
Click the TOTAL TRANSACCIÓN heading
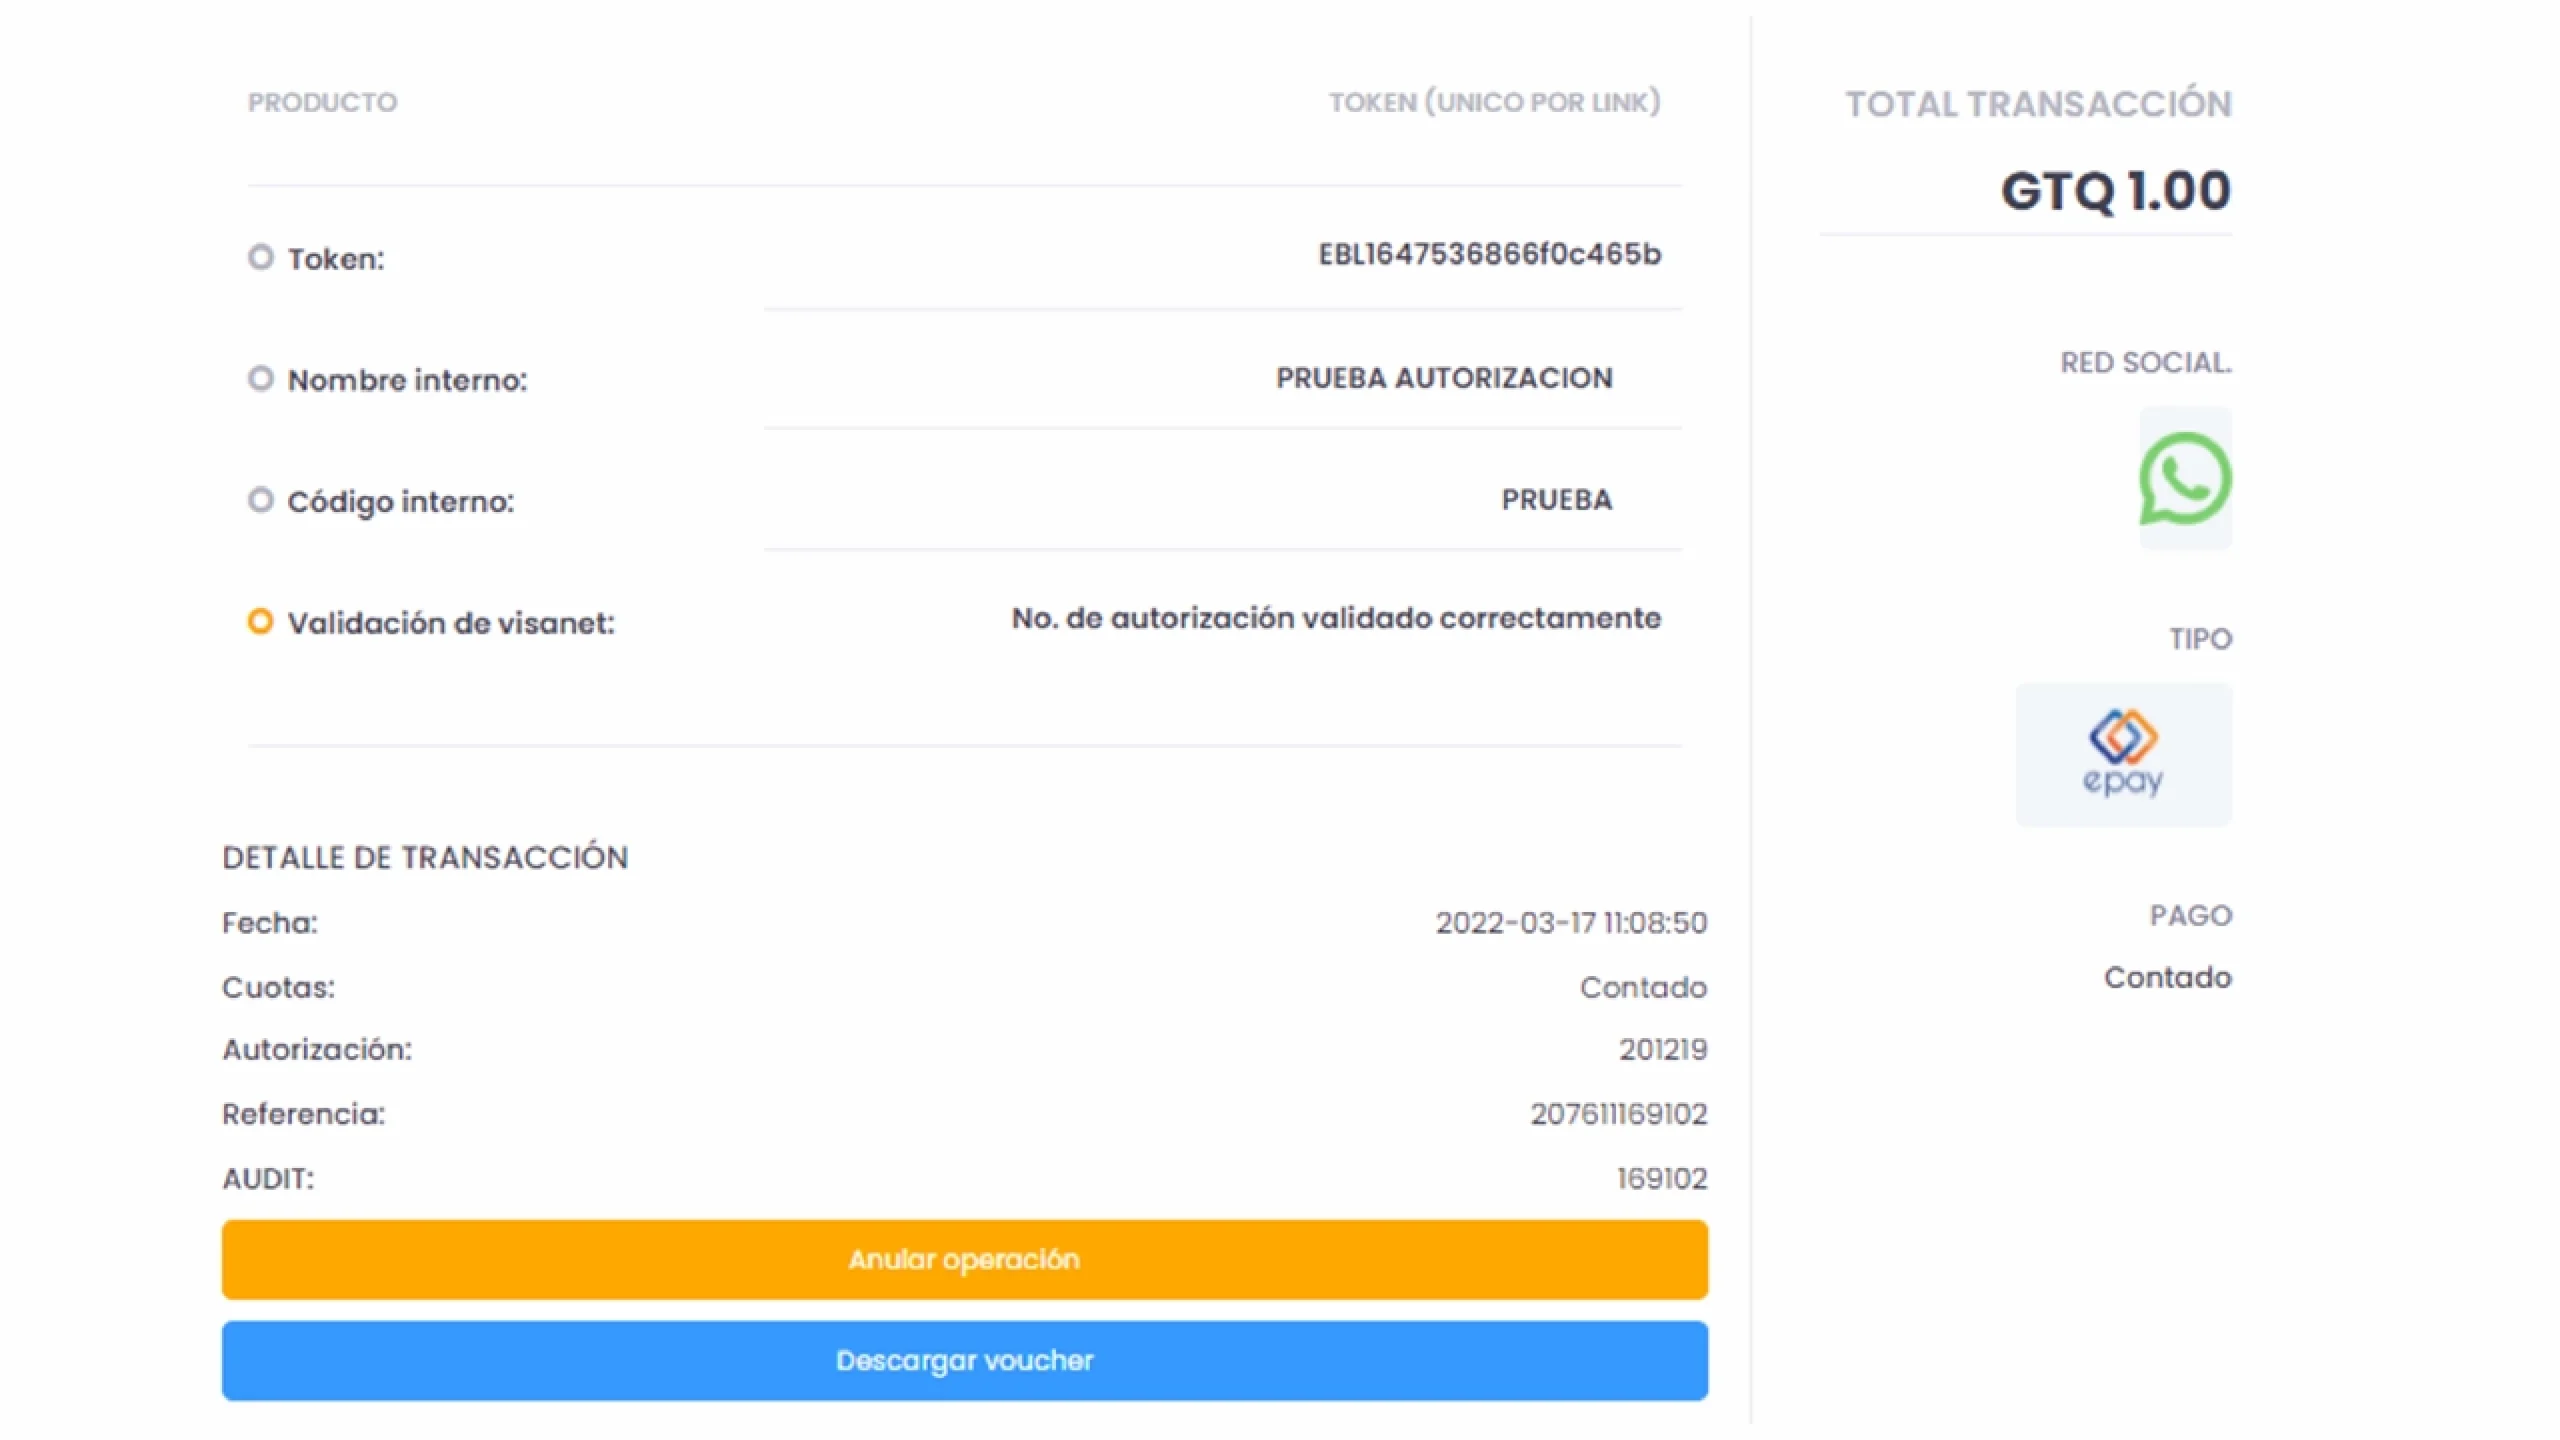tap(2039, 104)
